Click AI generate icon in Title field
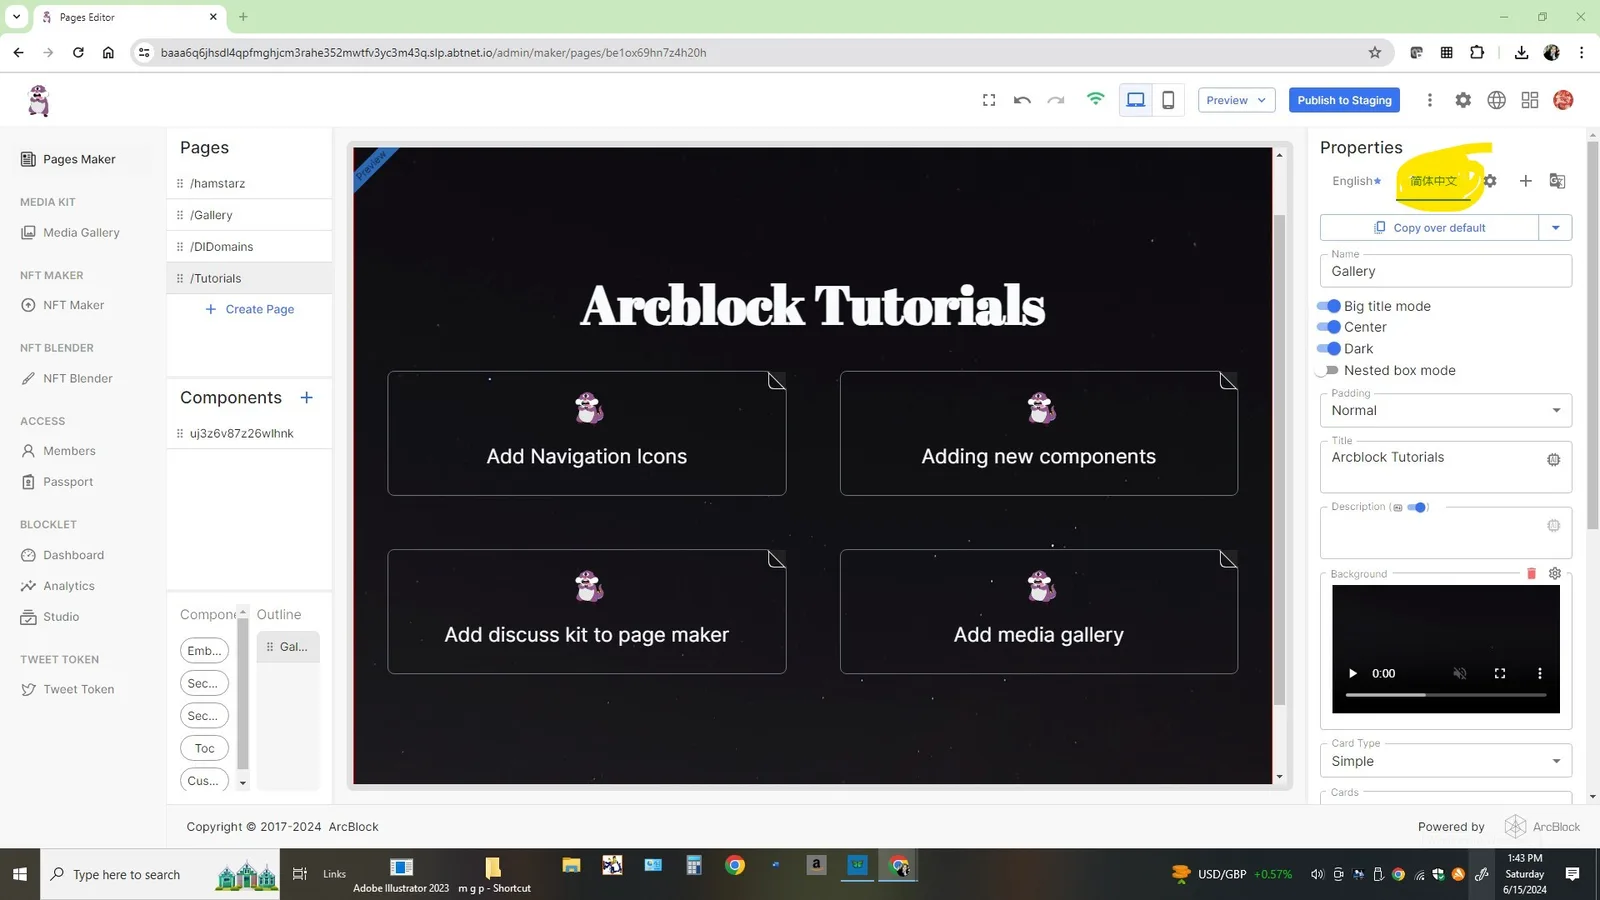 (1553, 459)
